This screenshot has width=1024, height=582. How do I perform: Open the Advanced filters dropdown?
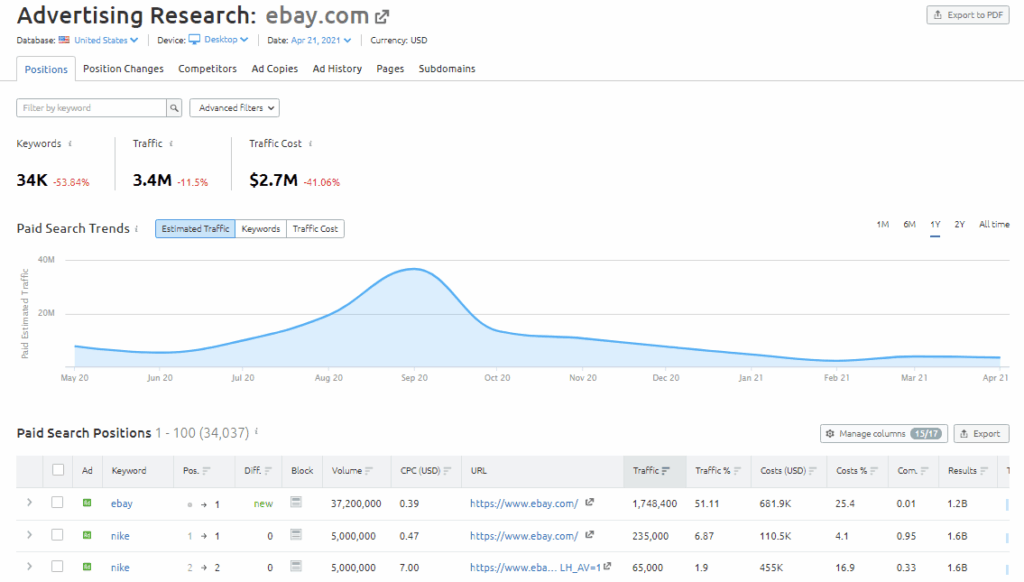coord(234,108)
